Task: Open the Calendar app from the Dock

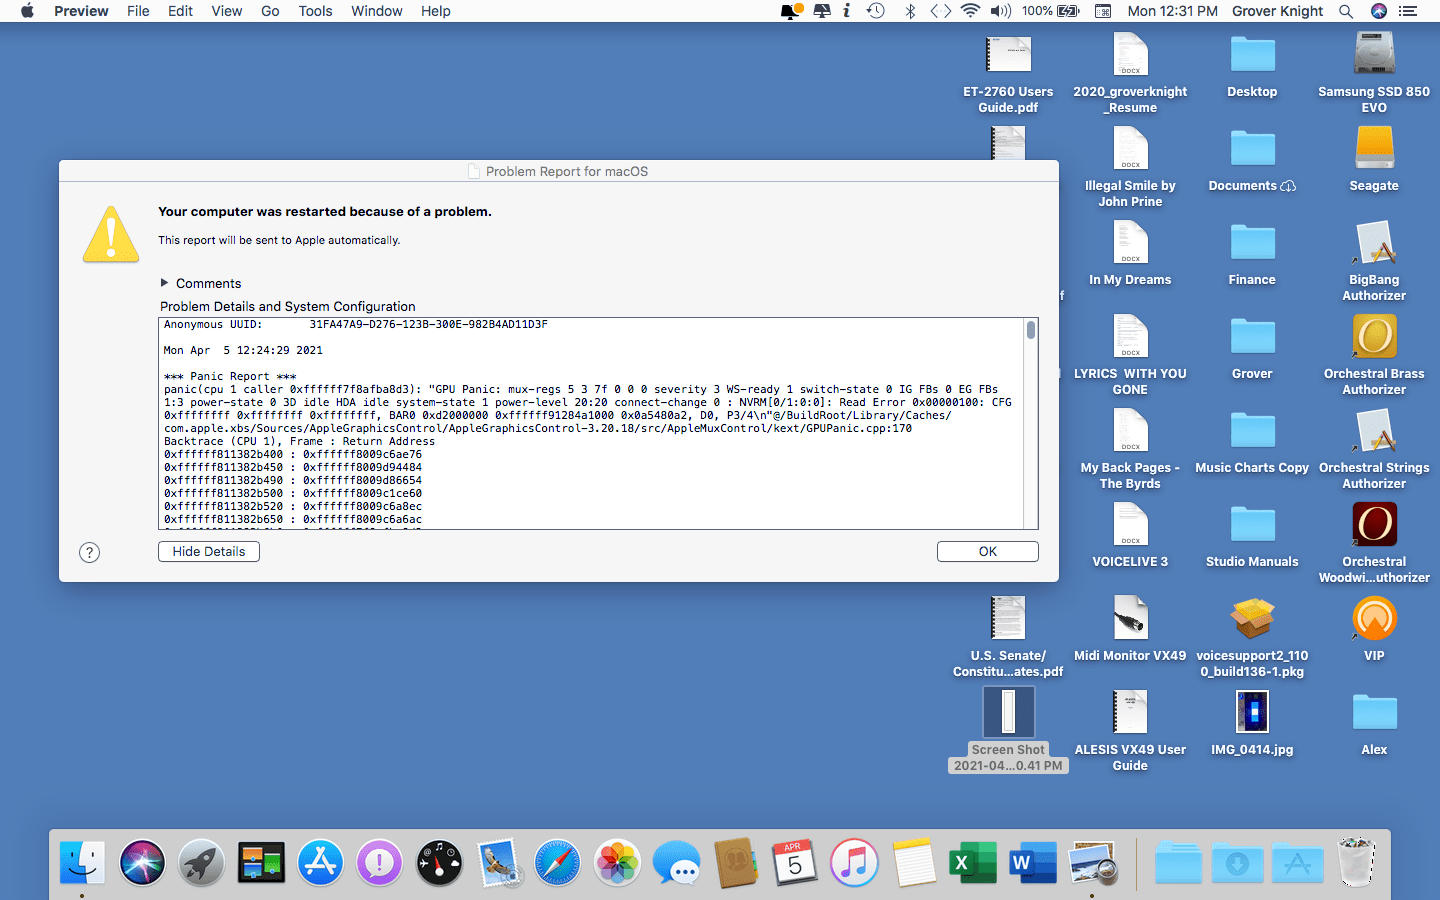Action: tap(794, 862)
